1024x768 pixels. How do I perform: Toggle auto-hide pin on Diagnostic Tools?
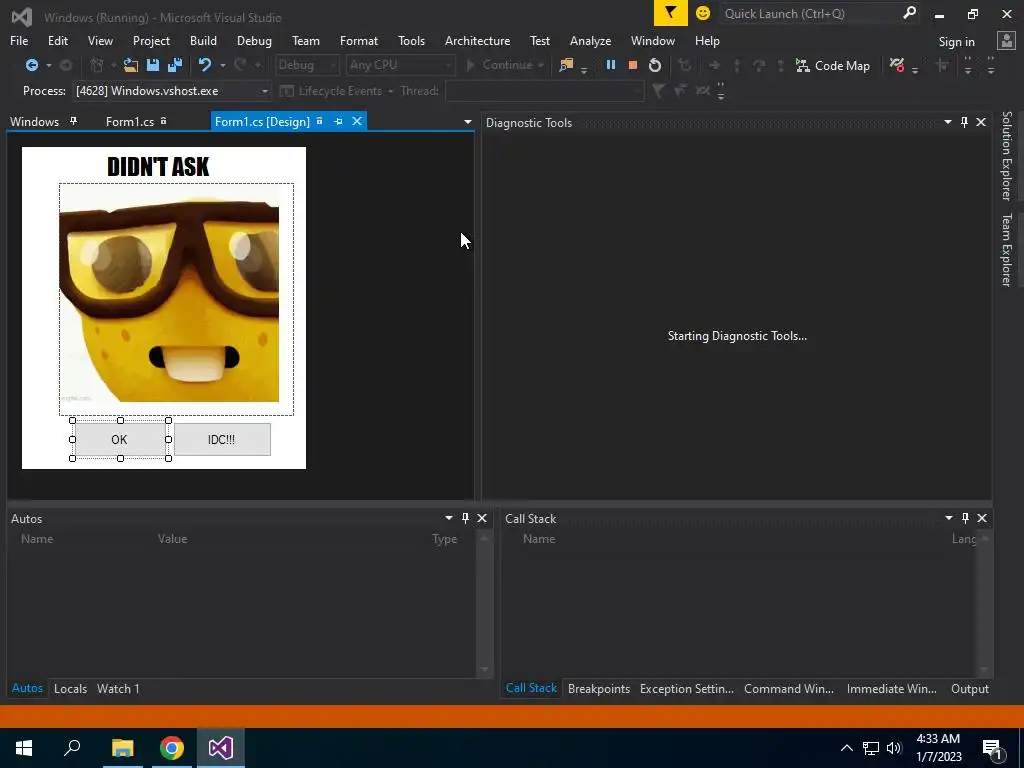(965, 122)
